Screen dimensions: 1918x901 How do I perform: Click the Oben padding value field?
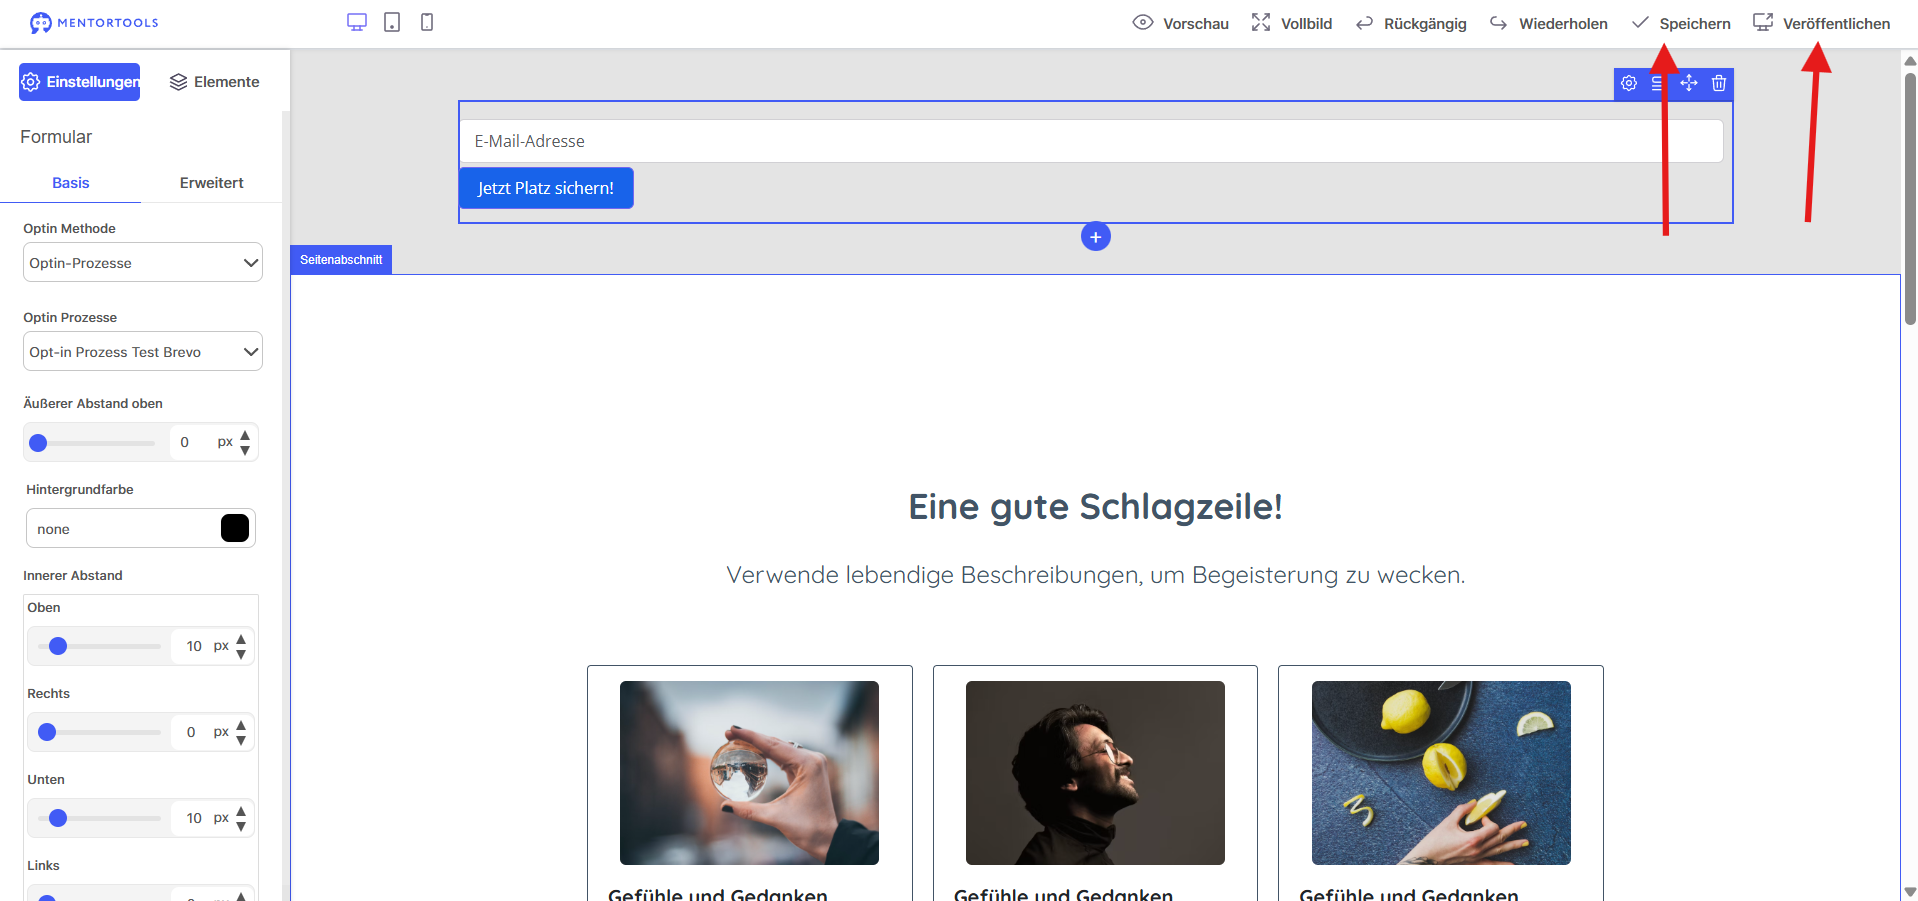[x=192, y=646]
